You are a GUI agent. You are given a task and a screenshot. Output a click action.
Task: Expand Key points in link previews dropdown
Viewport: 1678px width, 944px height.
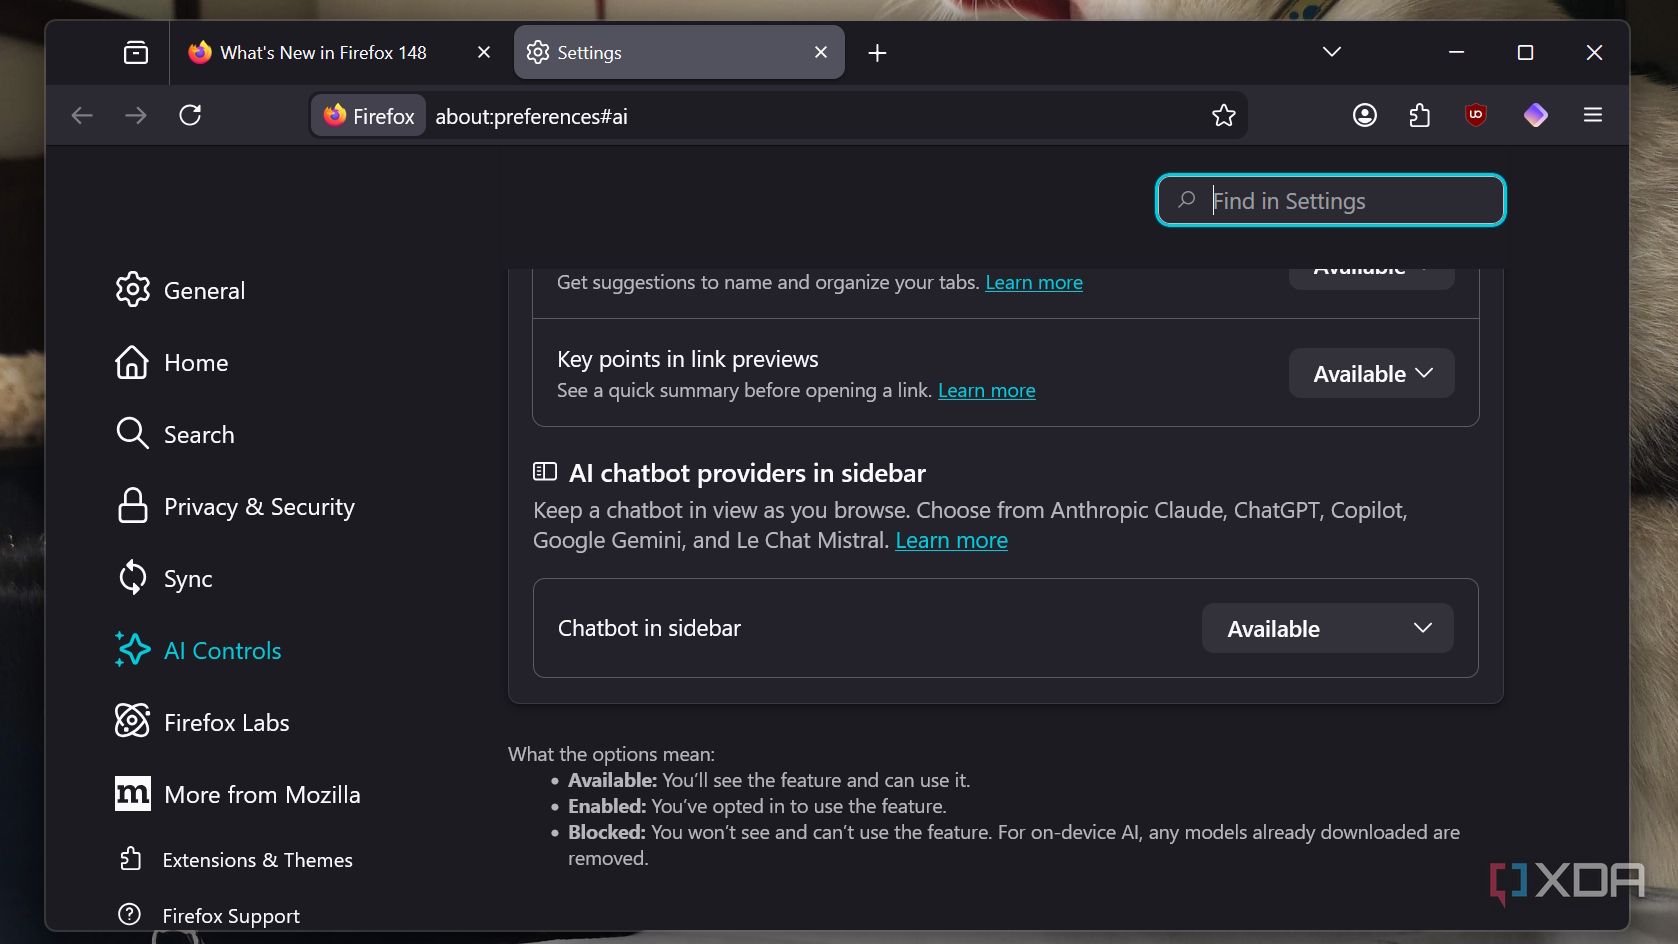click(x=1372, y=374)
